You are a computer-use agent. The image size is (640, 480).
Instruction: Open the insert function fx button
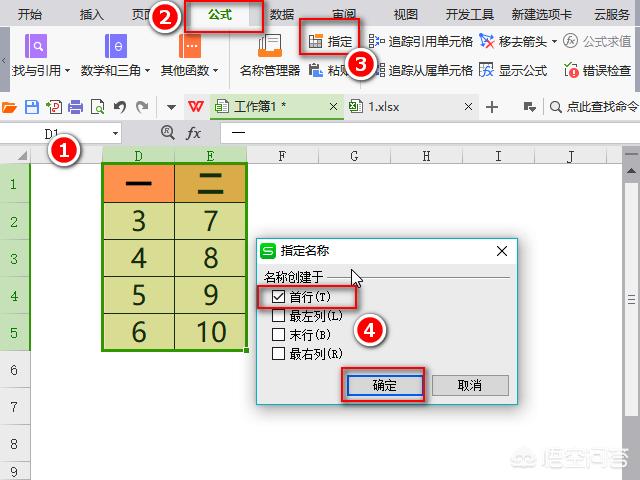coord(193,133)
